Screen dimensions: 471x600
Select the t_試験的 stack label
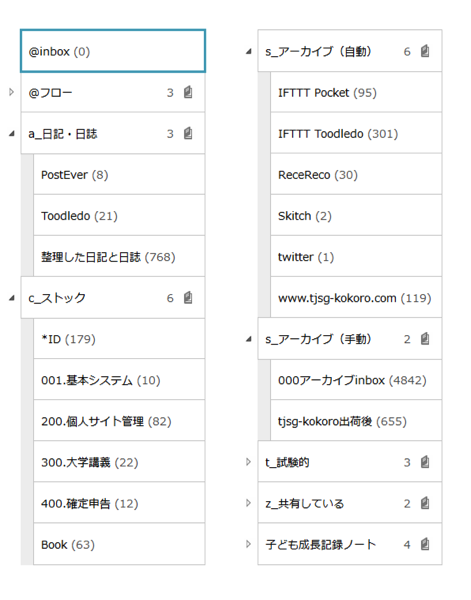pos(287,462)
